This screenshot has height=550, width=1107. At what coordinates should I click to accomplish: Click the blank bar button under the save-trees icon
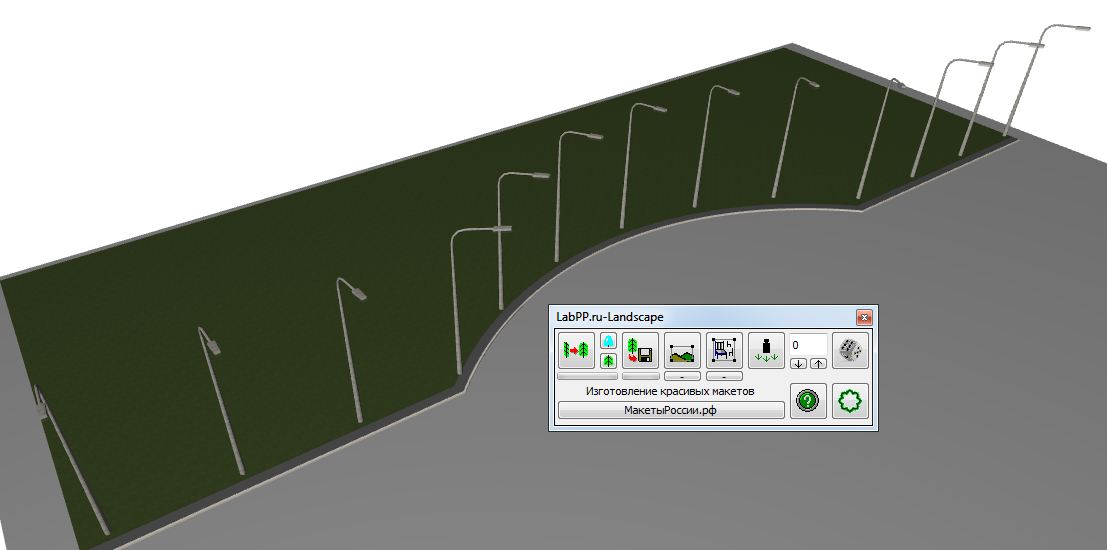640,376
